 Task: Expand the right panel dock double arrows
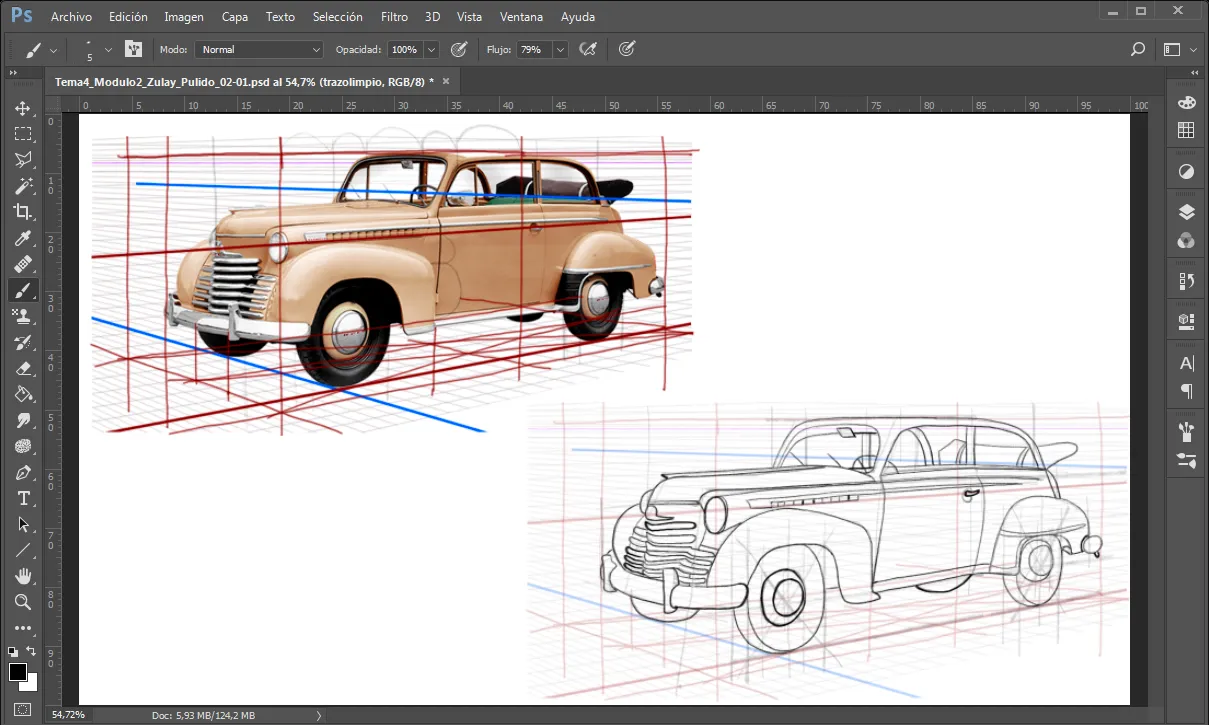tap(1195, 73)
